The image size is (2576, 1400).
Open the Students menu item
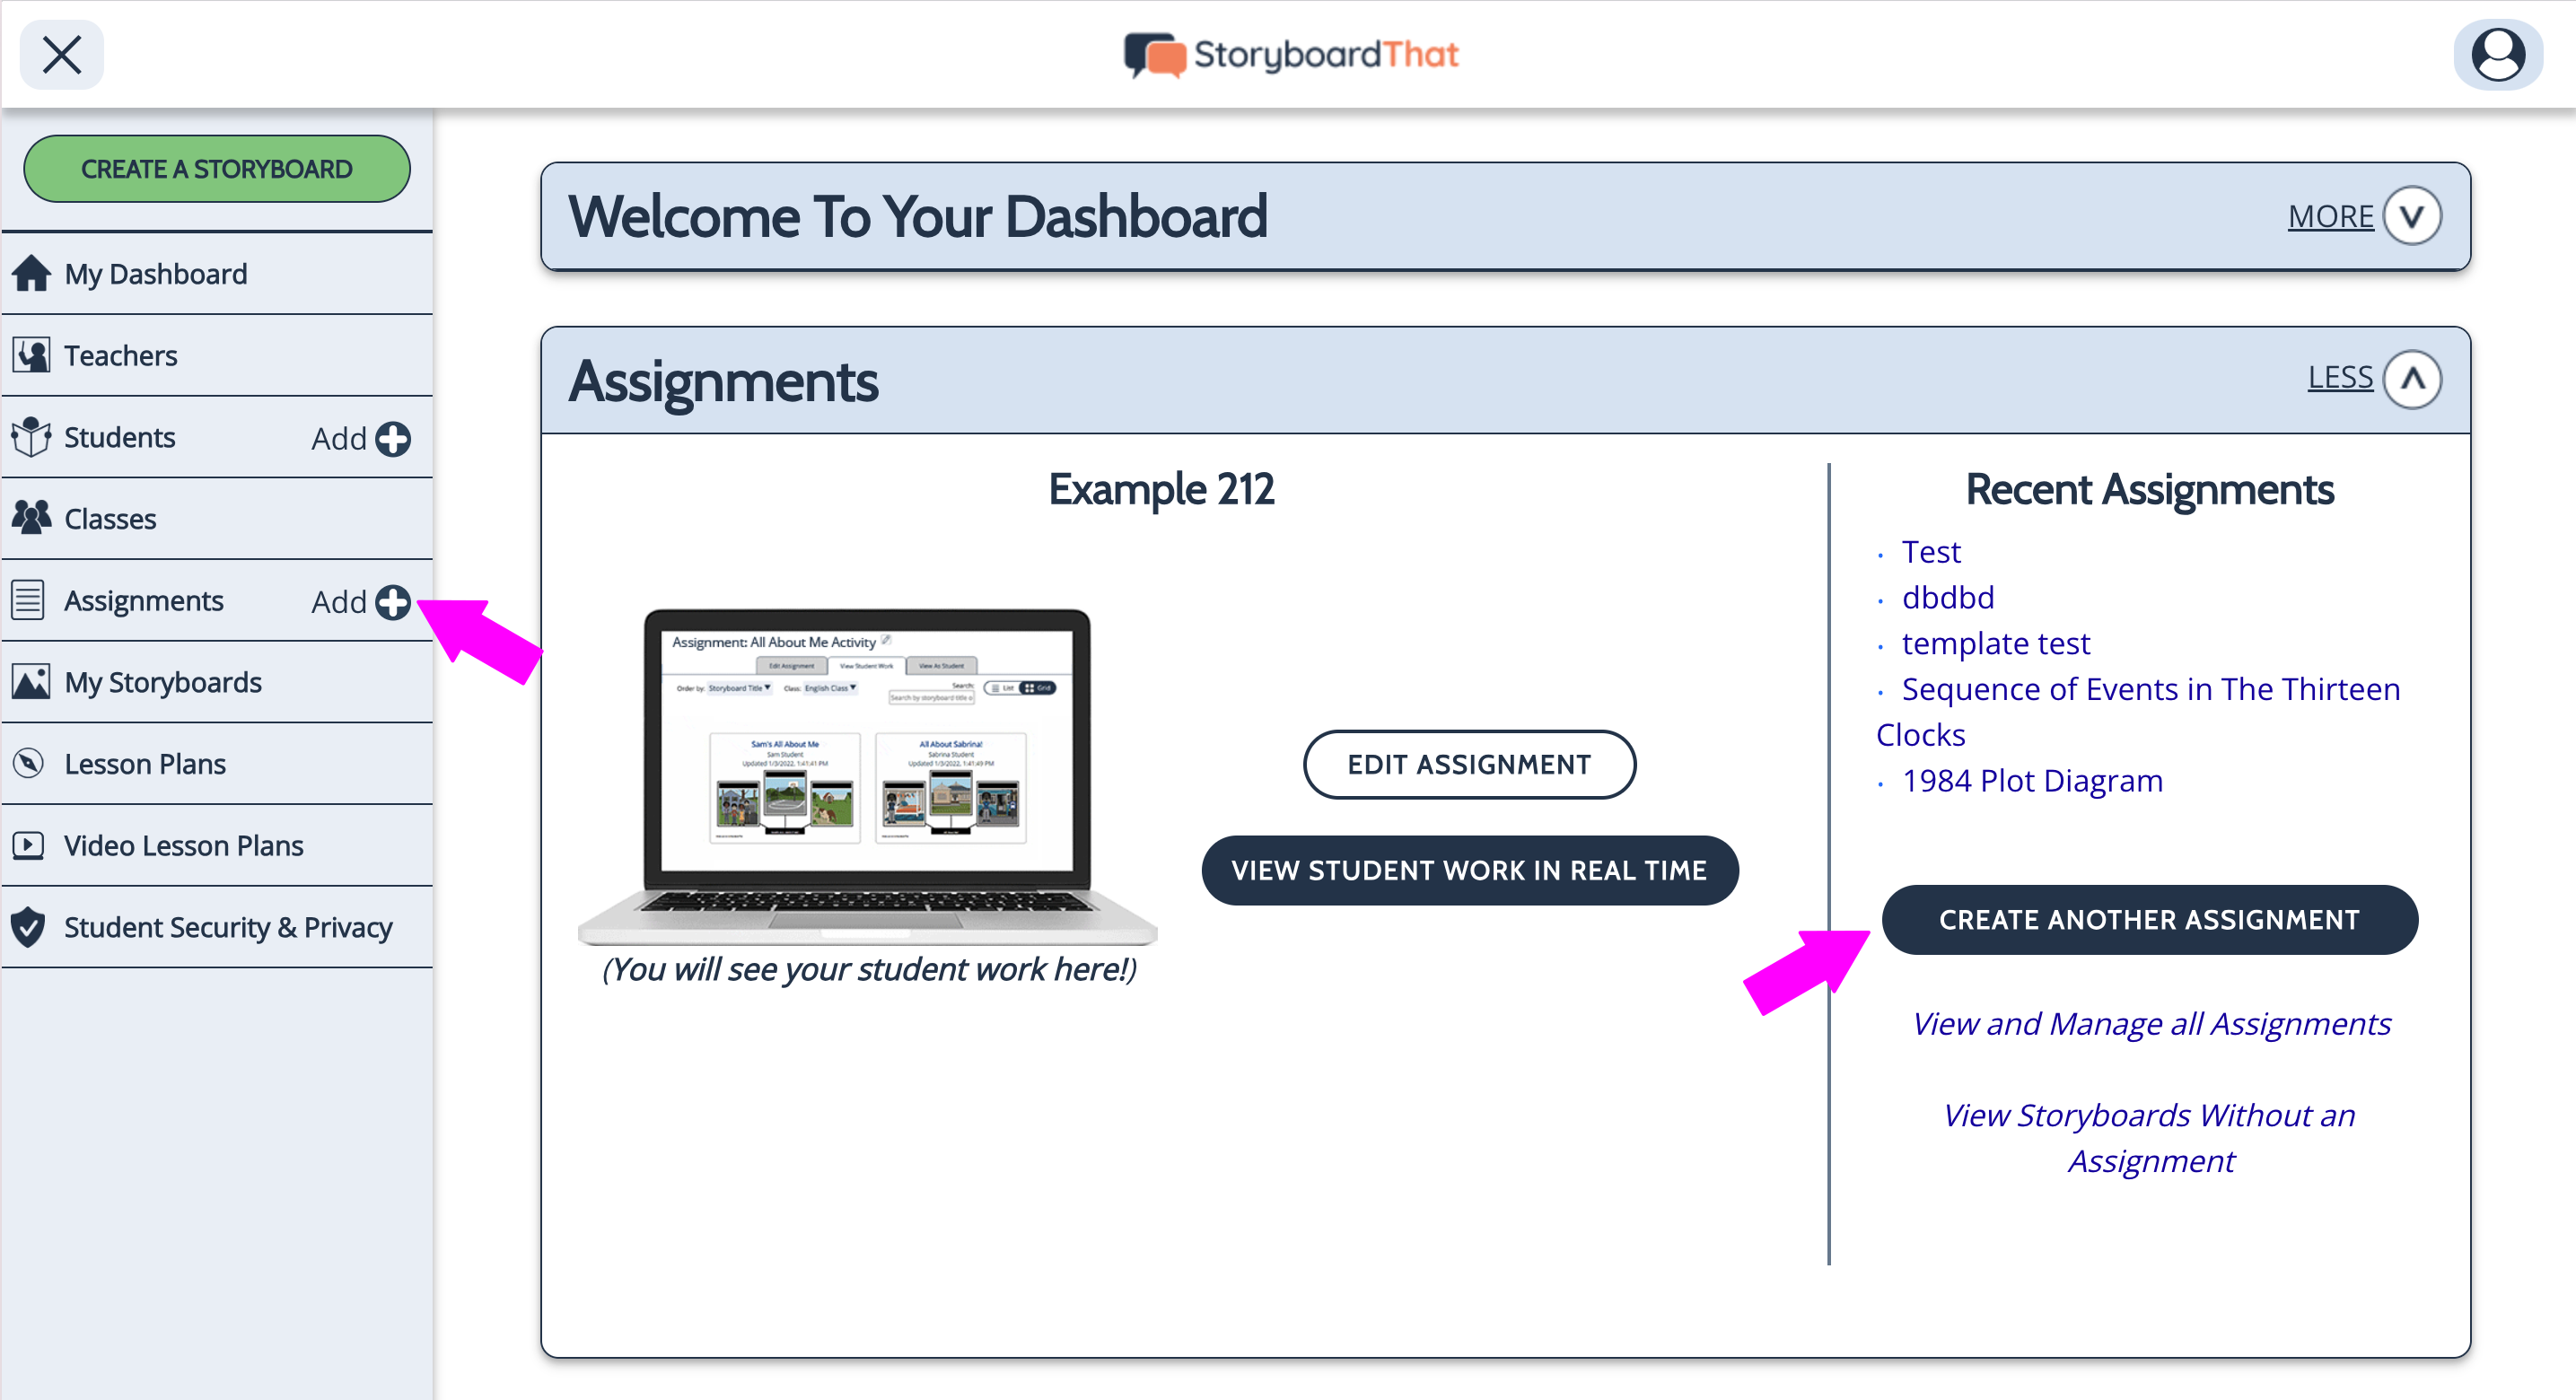[119, 438]
